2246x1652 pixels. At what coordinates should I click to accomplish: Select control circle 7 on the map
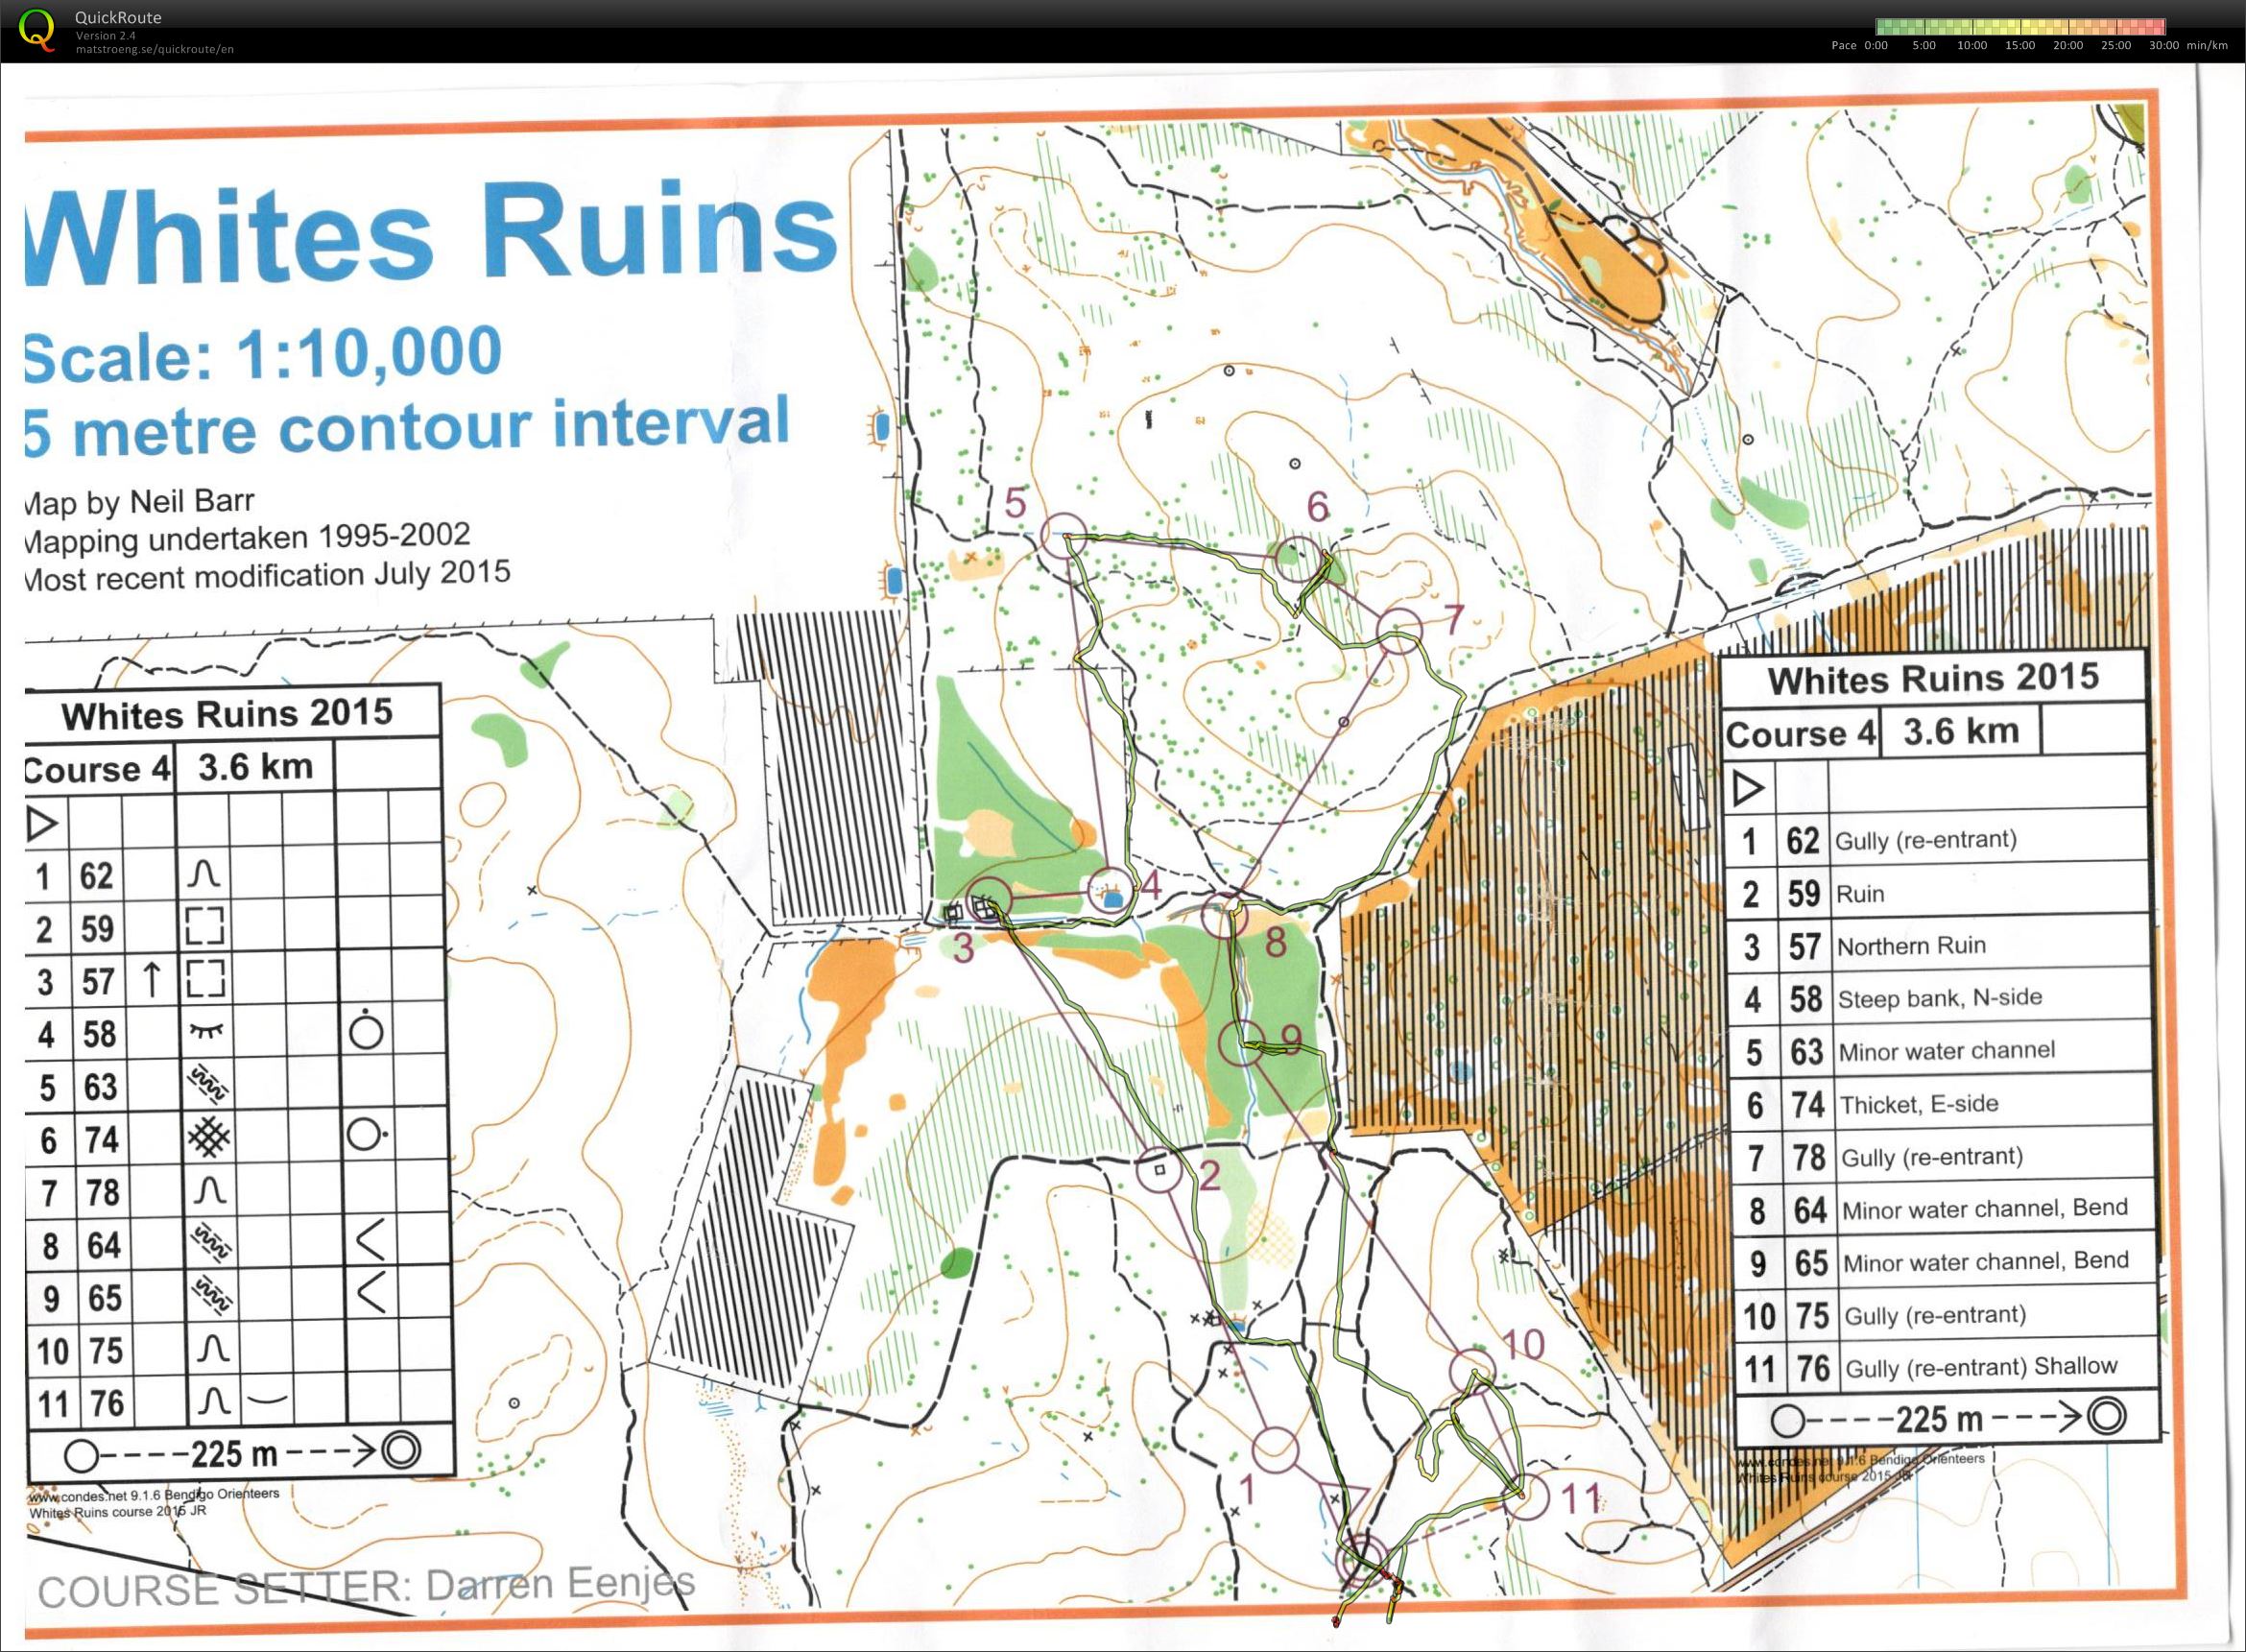coord(1399,630)
